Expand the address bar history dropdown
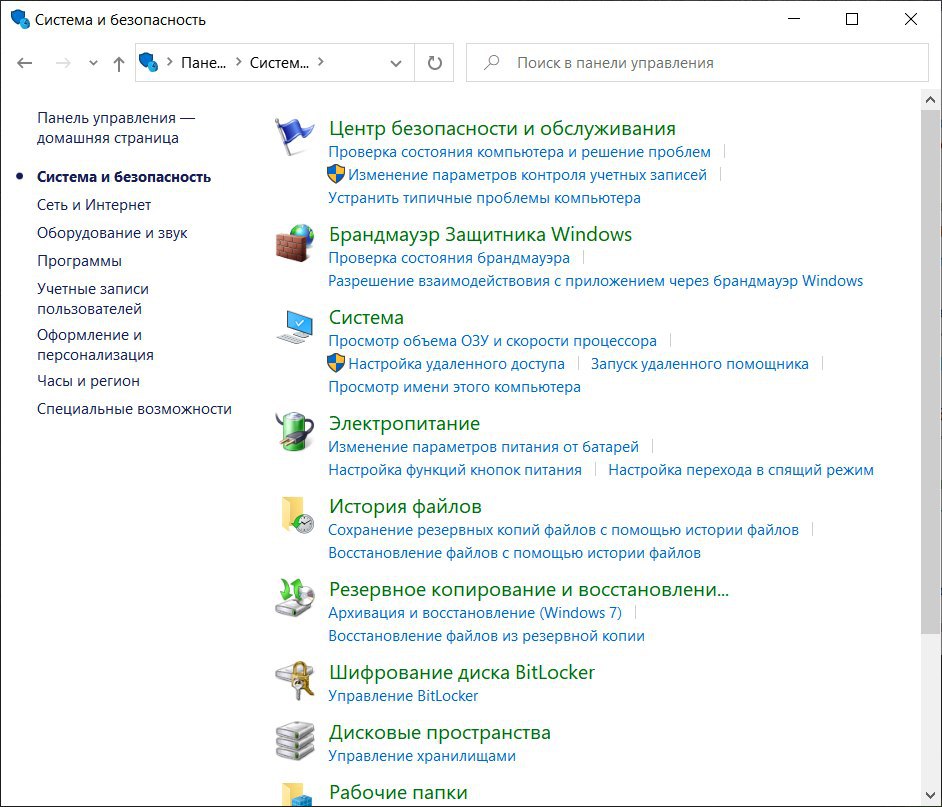The width and height of the screenshot is (942, 807). [396, 62]
